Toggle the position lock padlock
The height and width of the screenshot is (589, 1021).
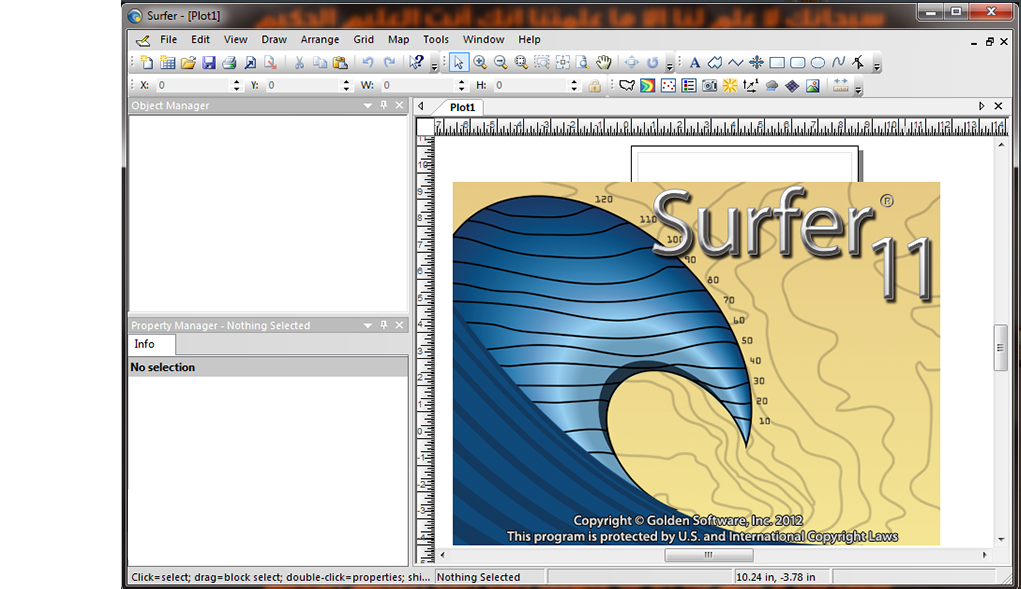point(593,85)
